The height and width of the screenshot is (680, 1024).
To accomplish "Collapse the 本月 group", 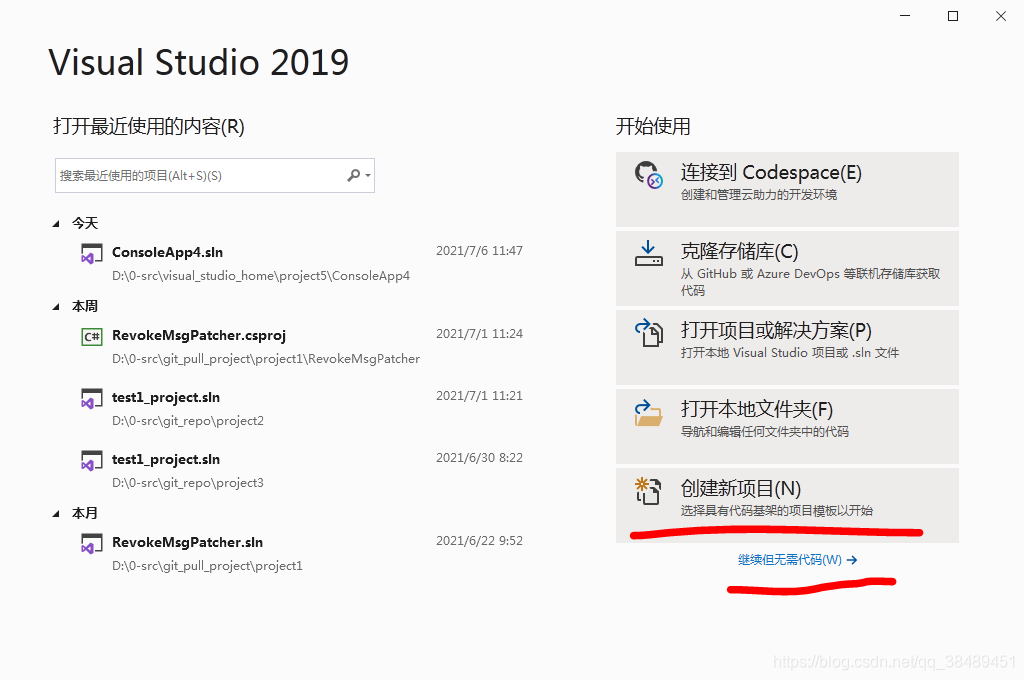I will coord(56,513).
